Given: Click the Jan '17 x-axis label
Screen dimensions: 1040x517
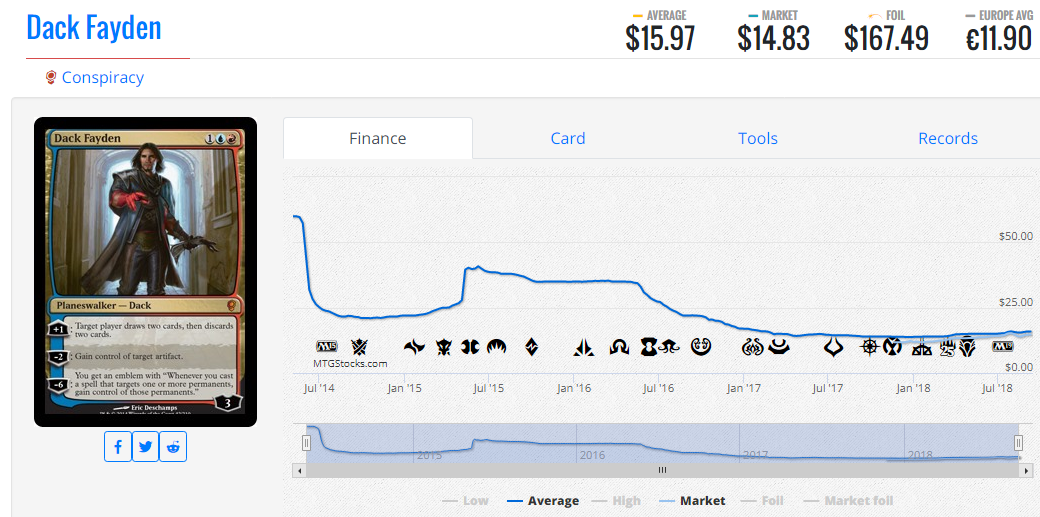Looking at the screenshot, I should point(744,388).
